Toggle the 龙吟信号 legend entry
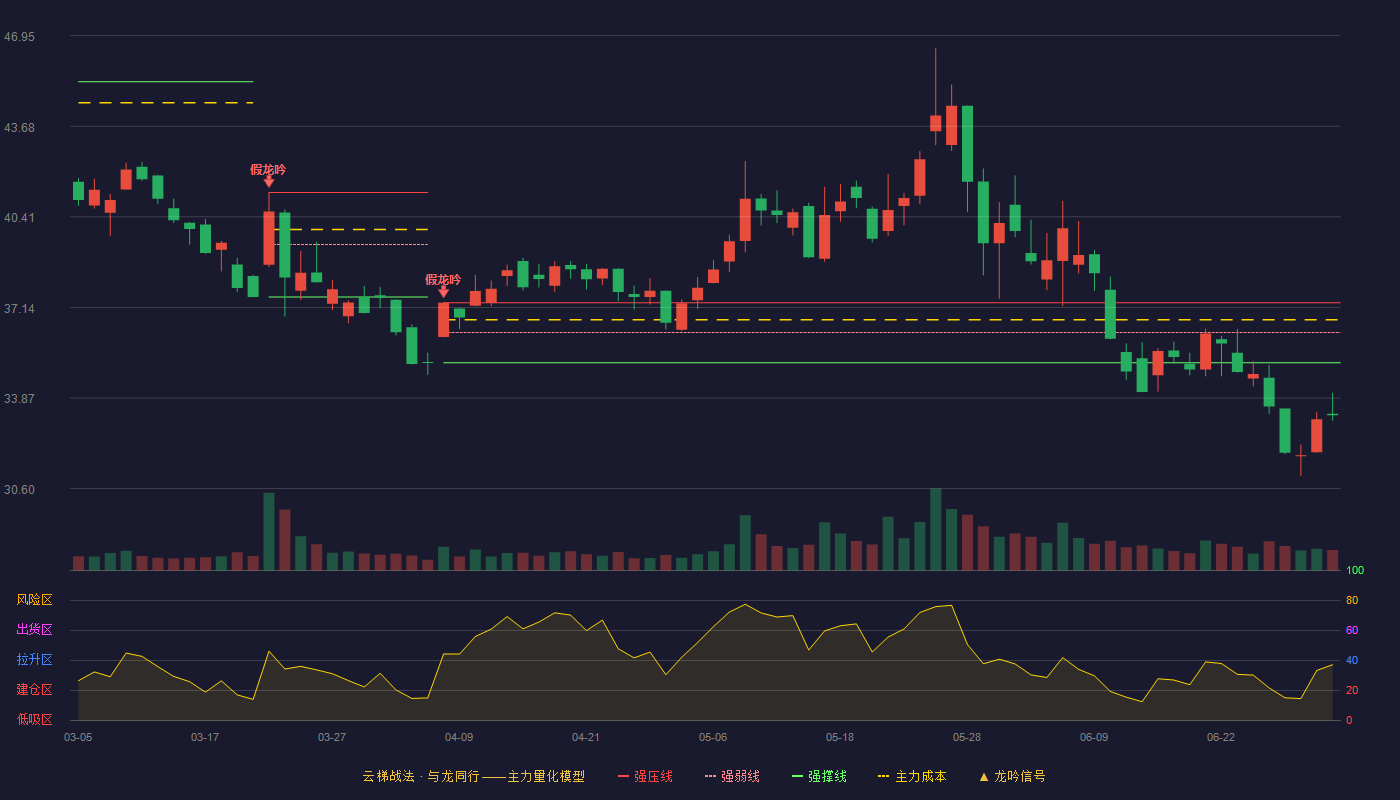Screen dimensions: 1400x800 [x=1012, y=776]
